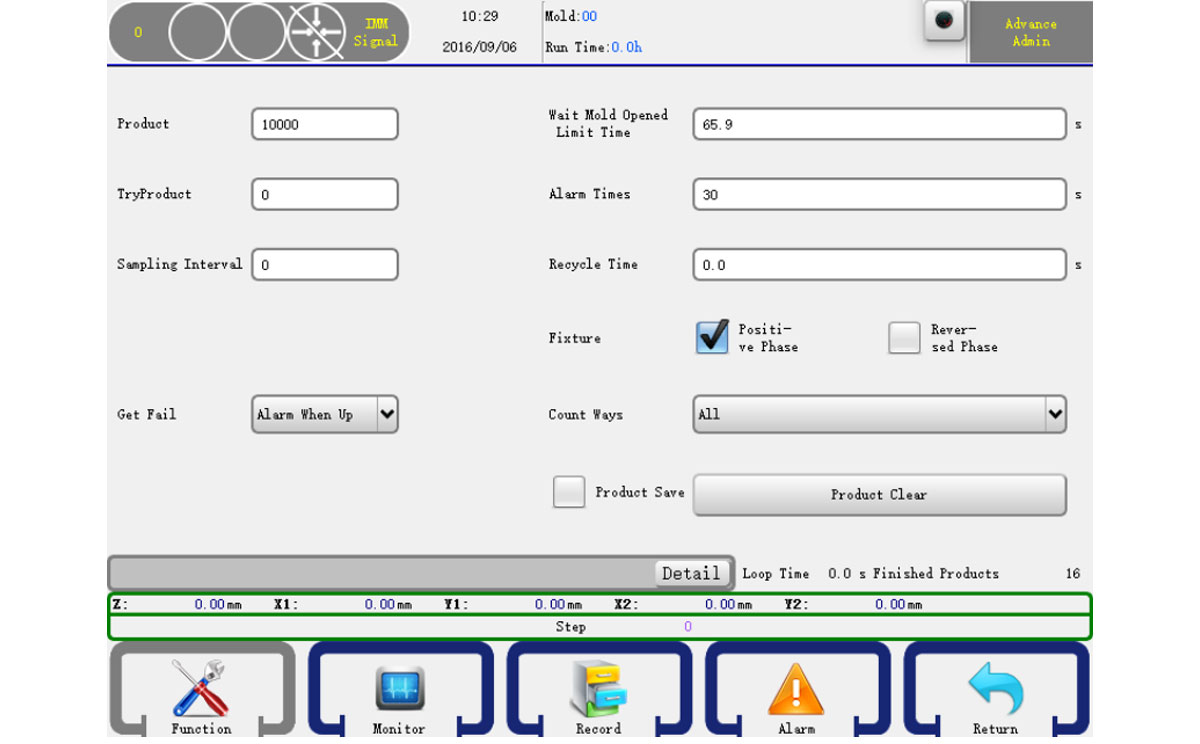Open the Record file cabinet icon
The width and height of the screenshot is (1200, 744).
click(598, 690)
